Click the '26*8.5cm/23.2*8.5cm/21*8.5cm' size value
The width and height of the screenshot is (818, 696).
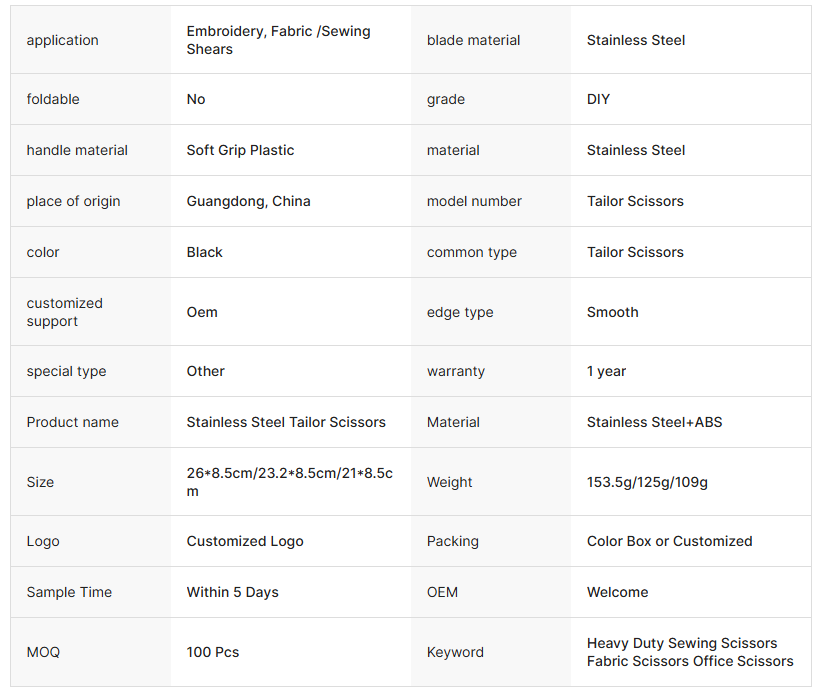(x=290, y=482)
